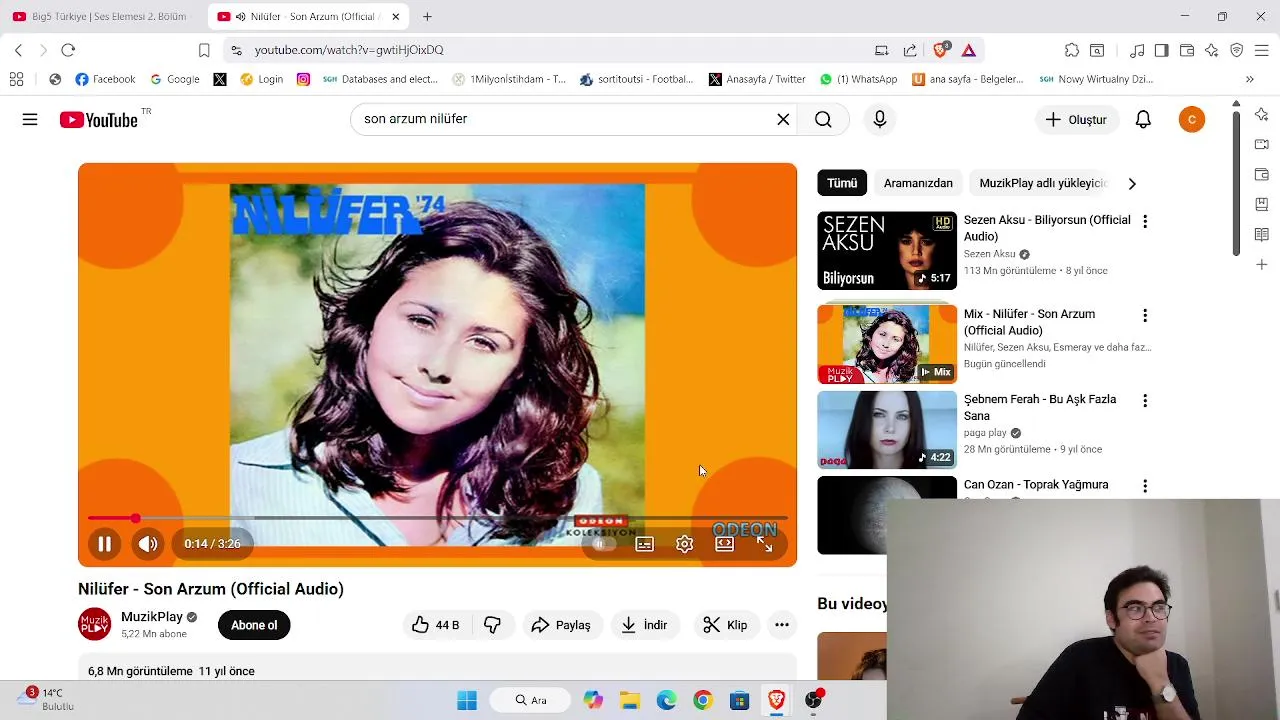1280x720 pixels.
Task: Open the Şebnem Ferah video thumbnail
Action: (x=887, y=430)
